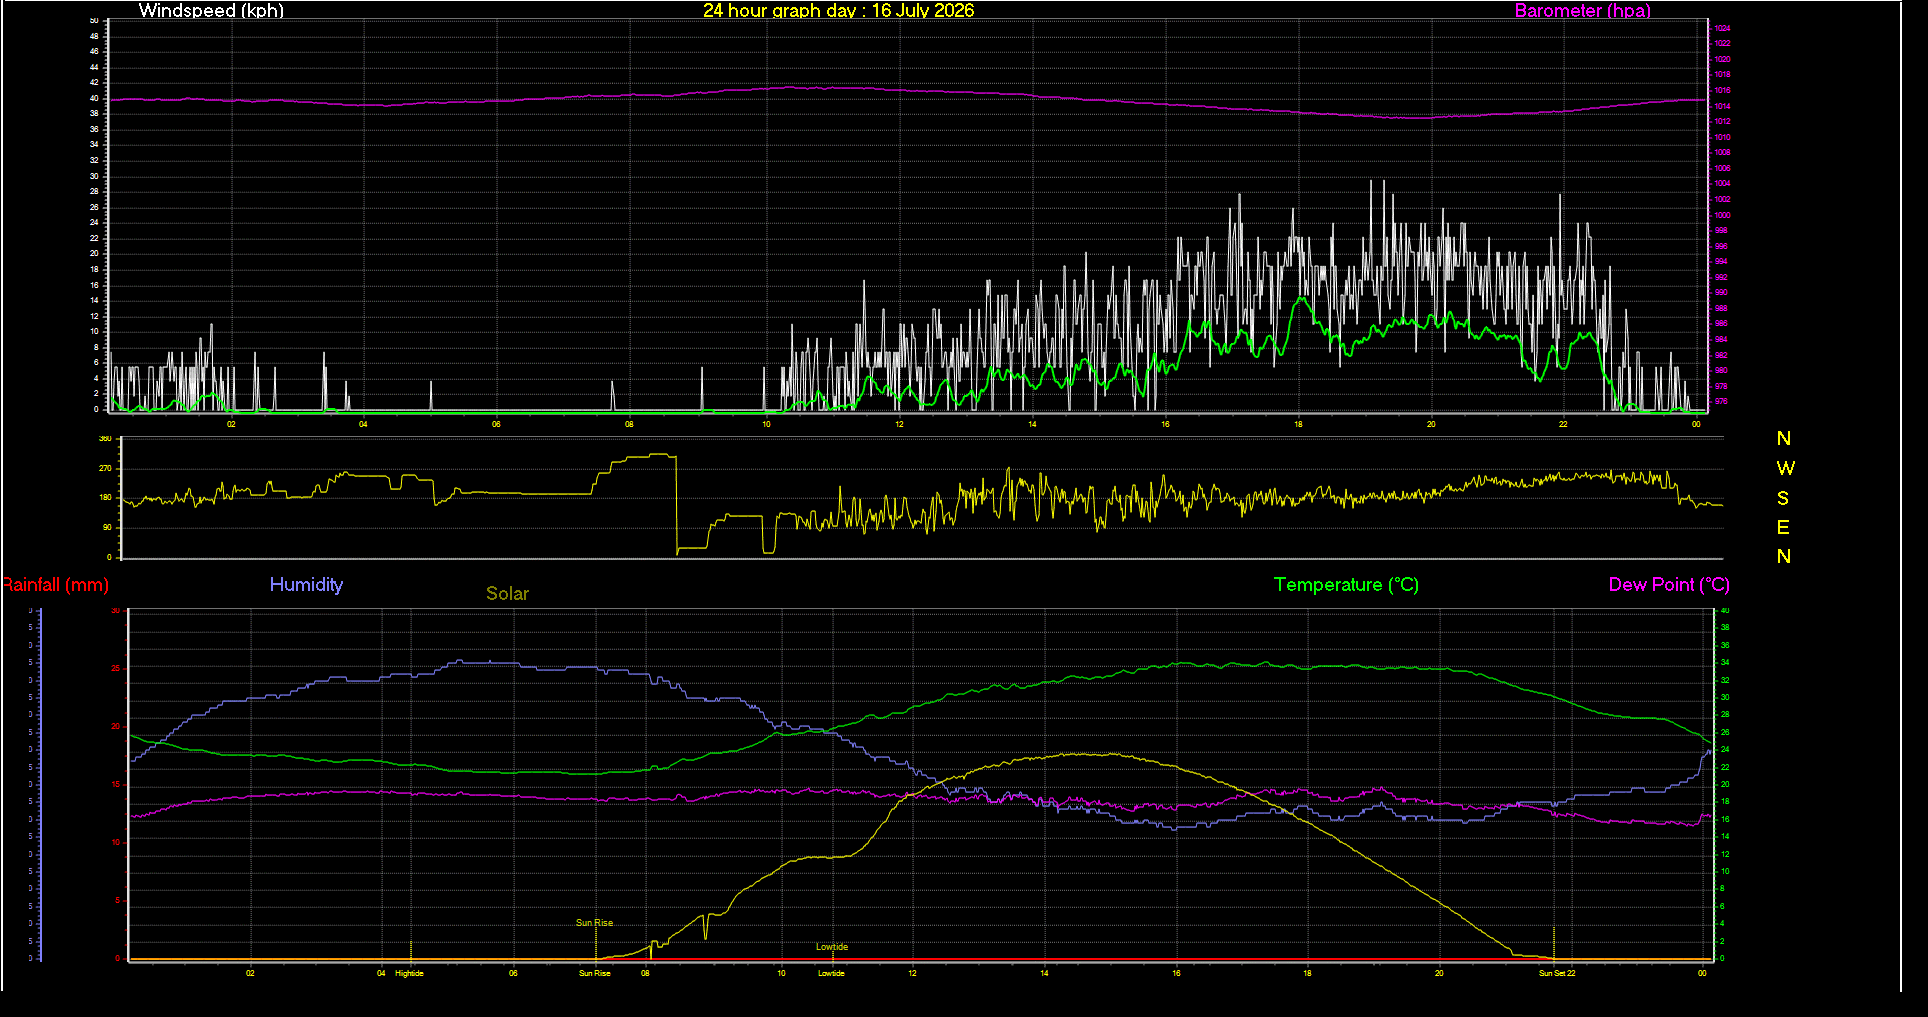Click the 'Sun Set 22' label on the time axis
The width and height of the screenshot is (1928, 1017).
(x=1556, y=973)
